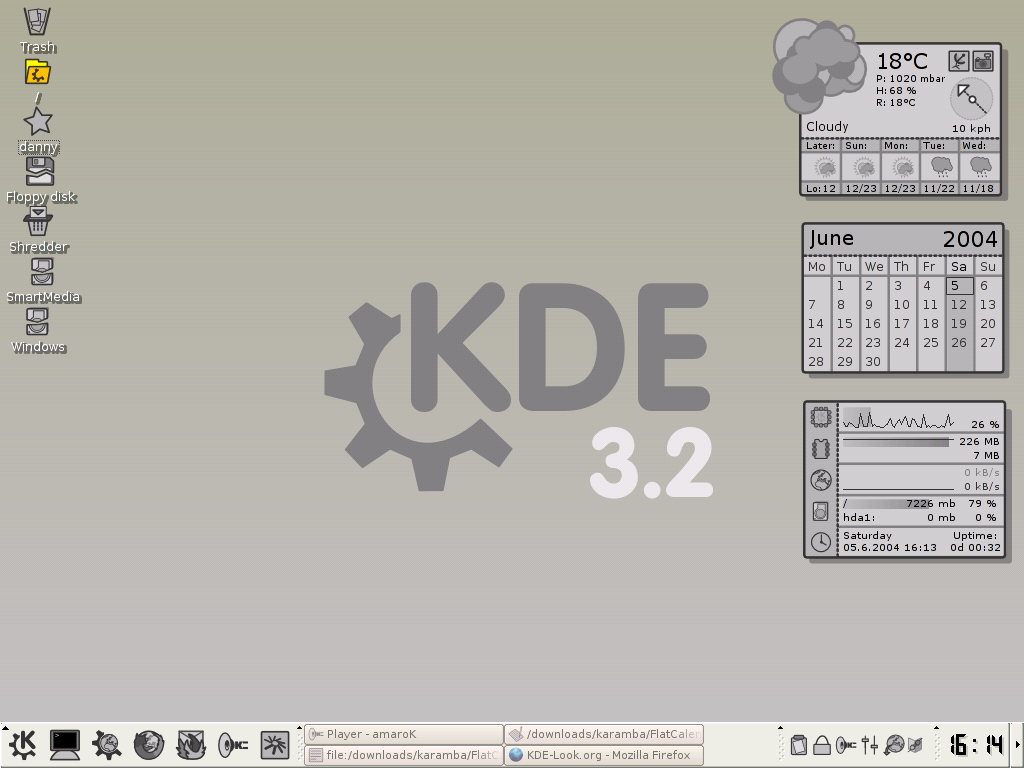Viewport: 1024px width, 768px height.
Task: Click amaroK speaker icon in system tray
Action: [846, 744]
